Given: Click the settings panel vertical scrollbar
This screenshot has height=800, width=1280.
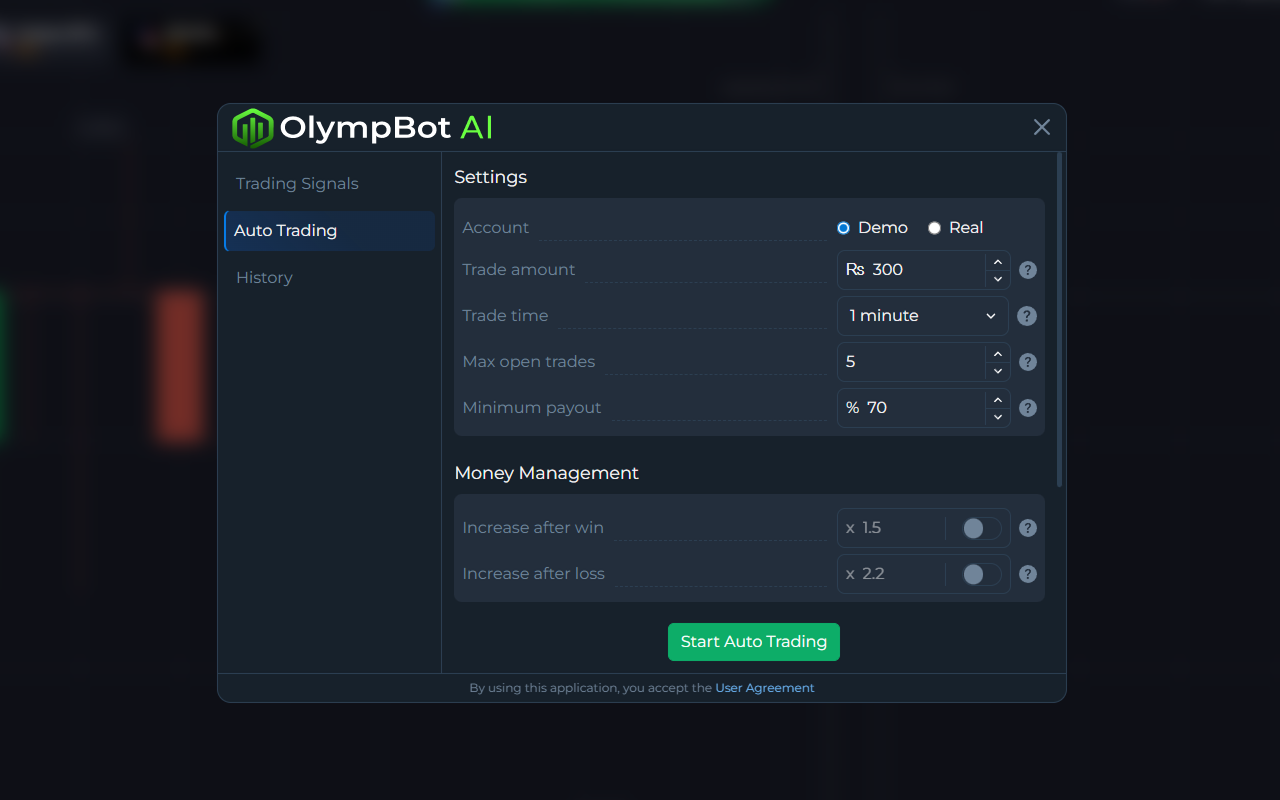Looking at the screenshot, I should pos(1060,320).
